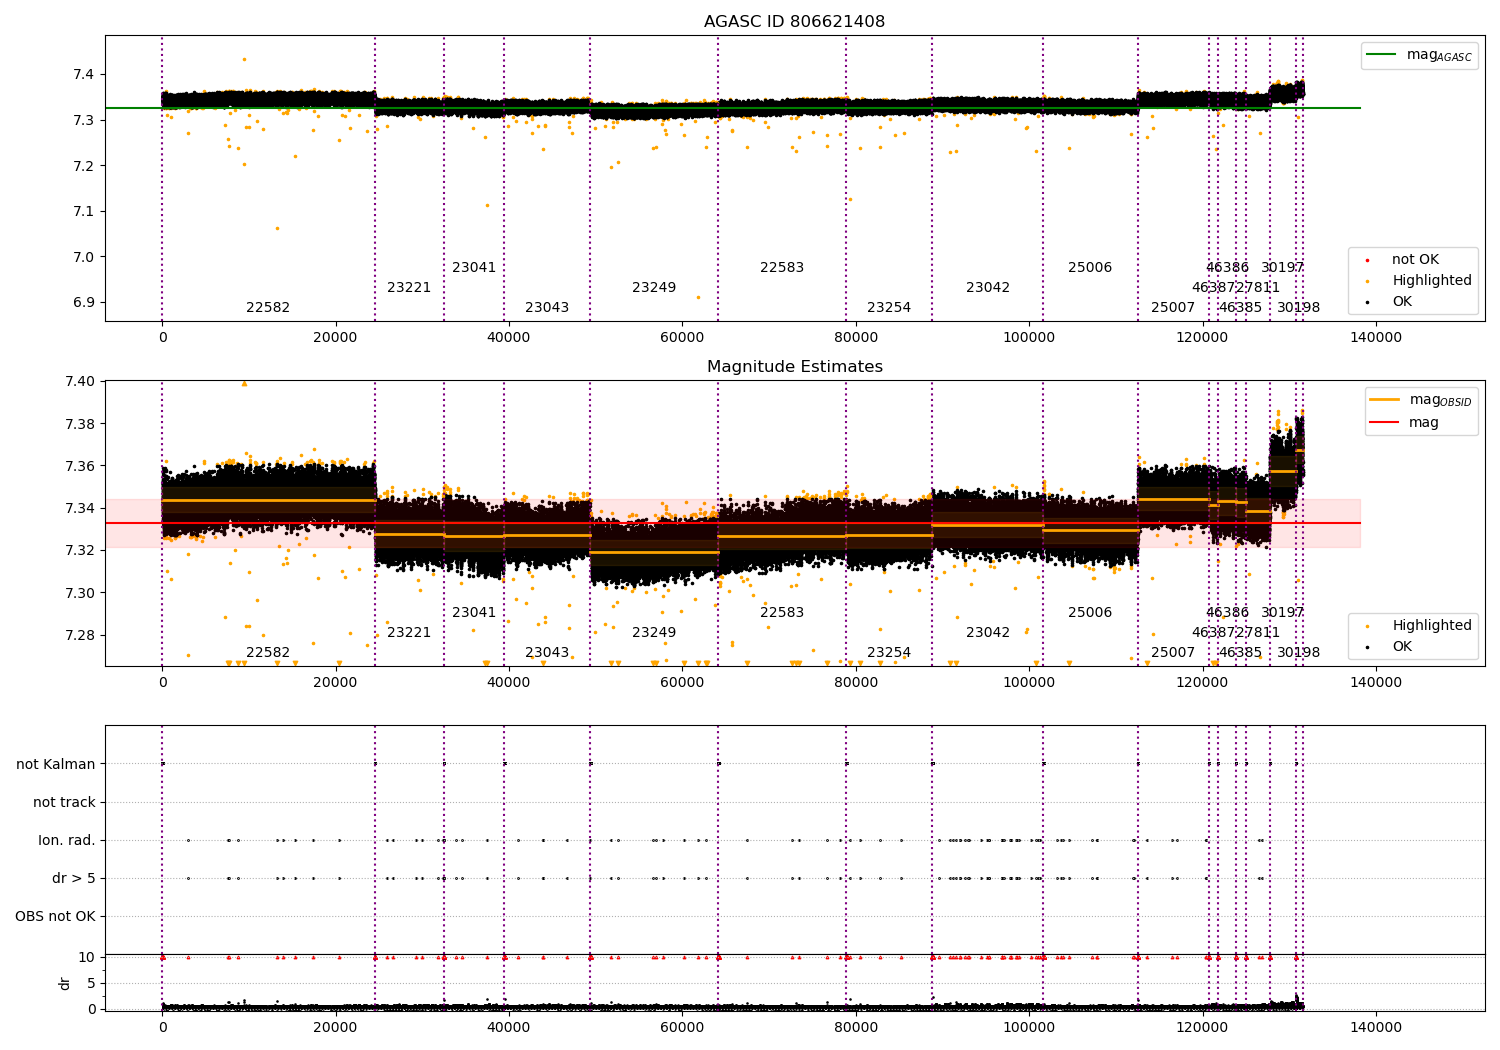
Task: Click the red 'mag' legend entry in the middle plot
Action: point(1405,423)
